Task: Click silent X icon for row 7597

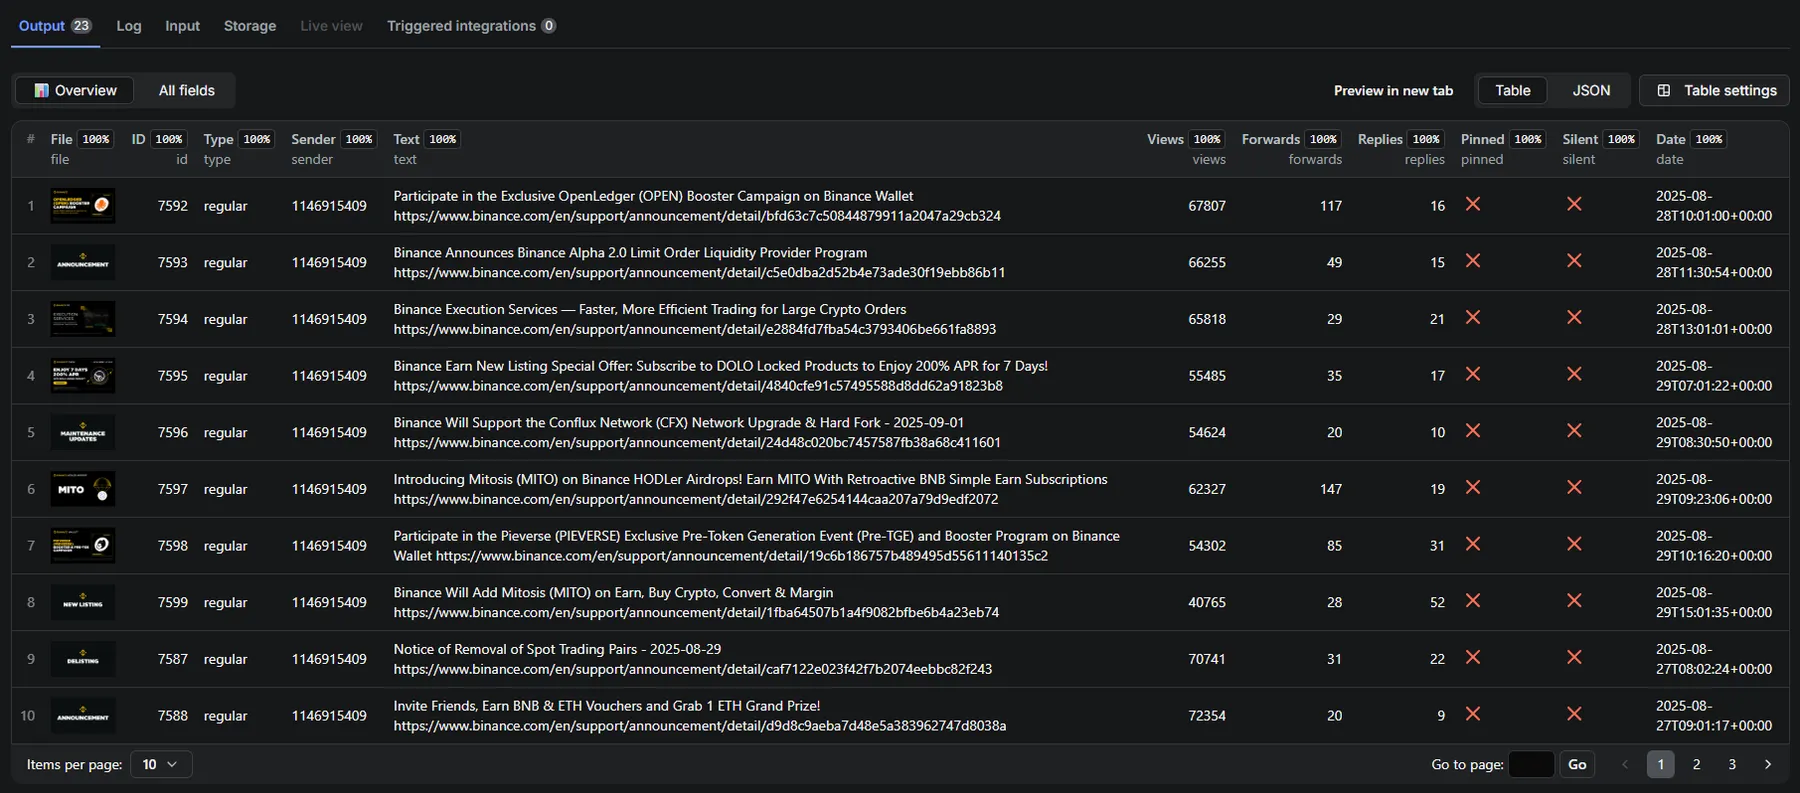Action: (x=1574, y=487)
